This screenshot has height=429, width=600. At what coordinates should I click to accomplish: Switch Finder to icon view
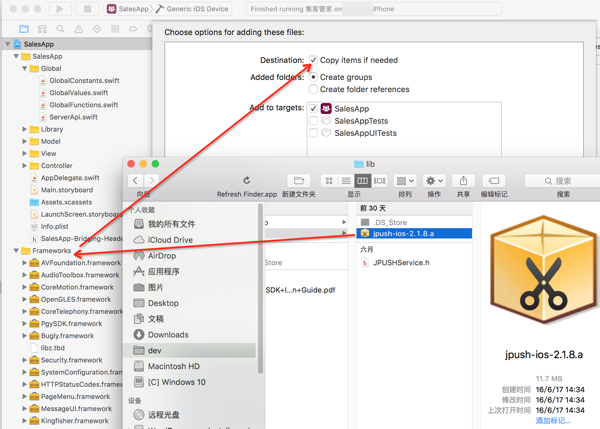coord(329,180)
